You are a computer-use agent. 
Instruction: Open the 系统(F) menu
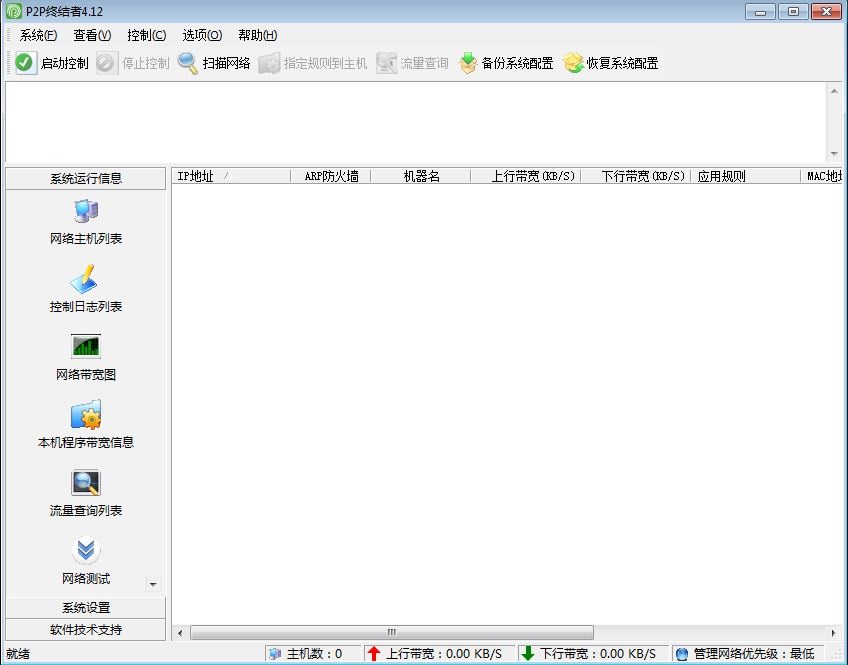tap(38, 35)
